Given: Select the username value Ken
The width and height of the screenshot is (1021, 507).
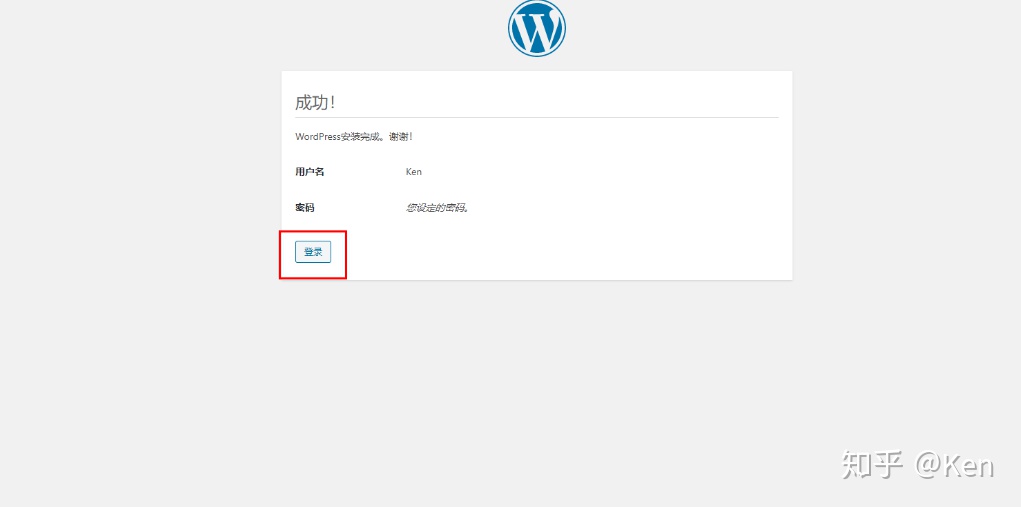Looking at the screenshot, I should pyautogui.click(x=413, y=172).
